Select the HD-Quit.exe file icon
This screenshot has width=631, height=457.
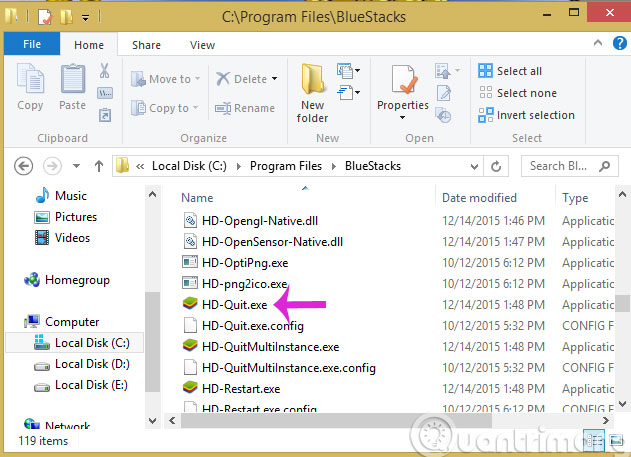[x=190, y=303]
